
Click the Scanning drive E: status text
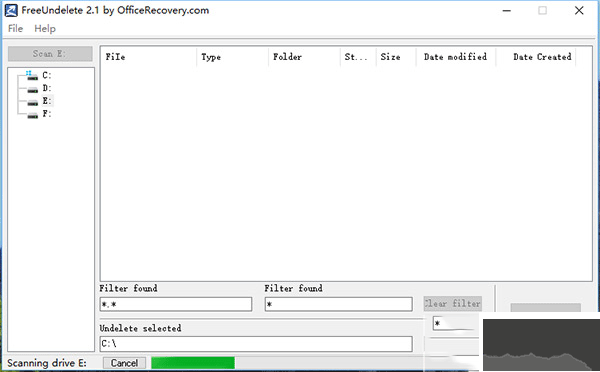47,363
